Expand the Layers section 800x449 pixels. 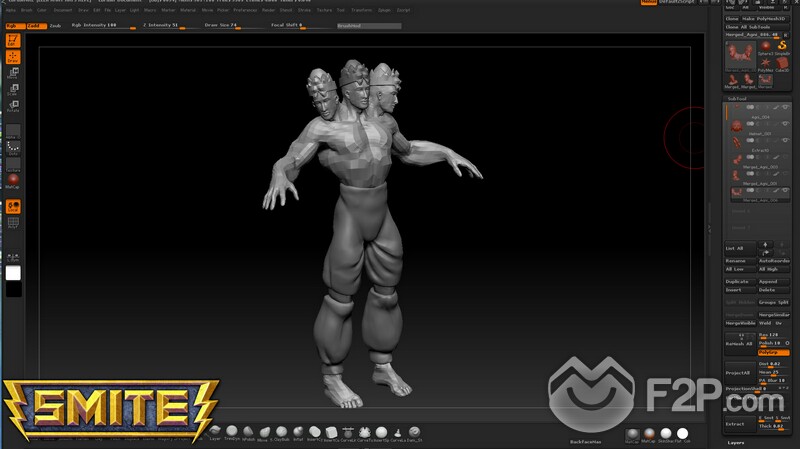pyautogui.click(x=736, y=442)
